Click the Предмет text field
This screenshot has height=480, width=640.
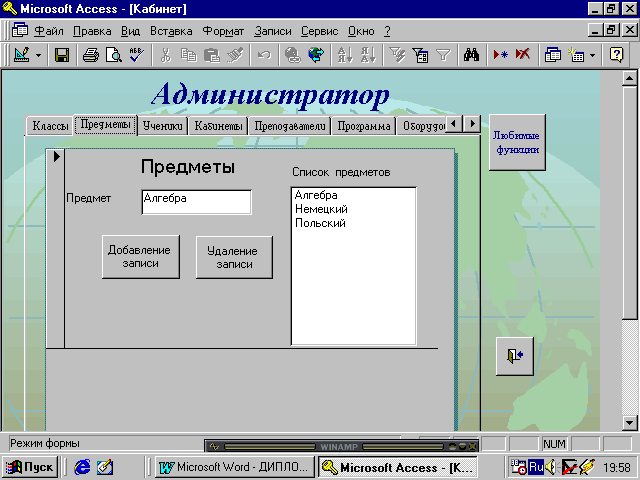pyautogui.click(x=196, y=201)
